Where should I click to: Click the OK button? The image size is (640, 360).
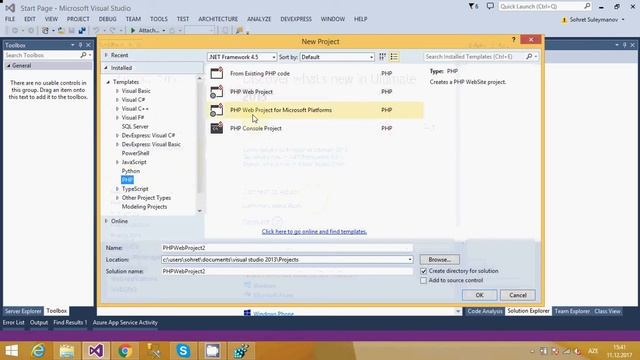(x=480, y=295)
